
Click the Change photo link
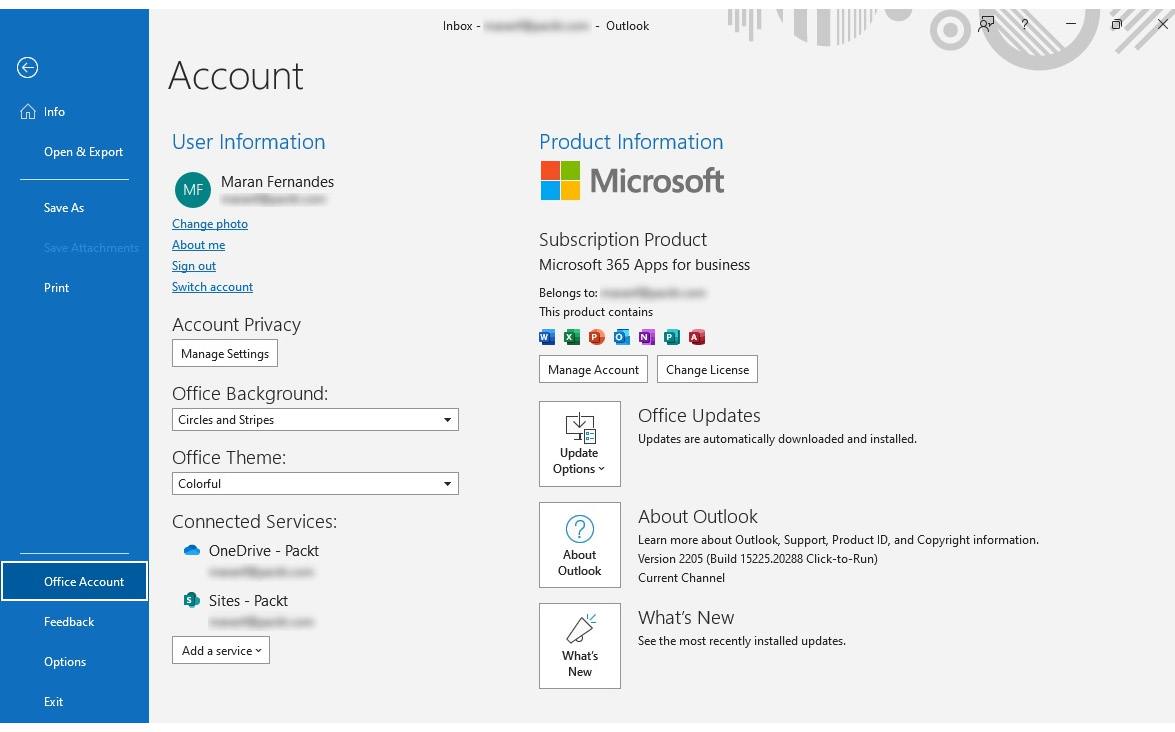[x=210, y=224]
